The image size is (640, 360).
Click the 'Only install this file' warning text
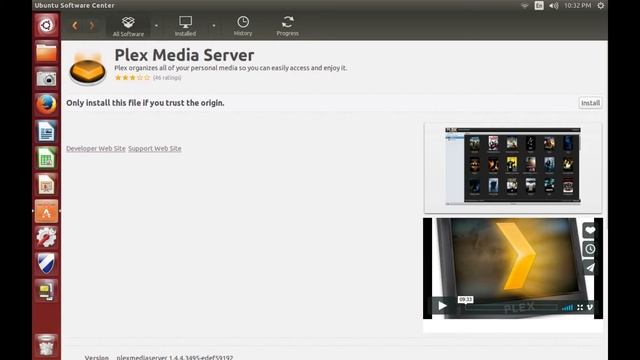click(x=145, y=103)
